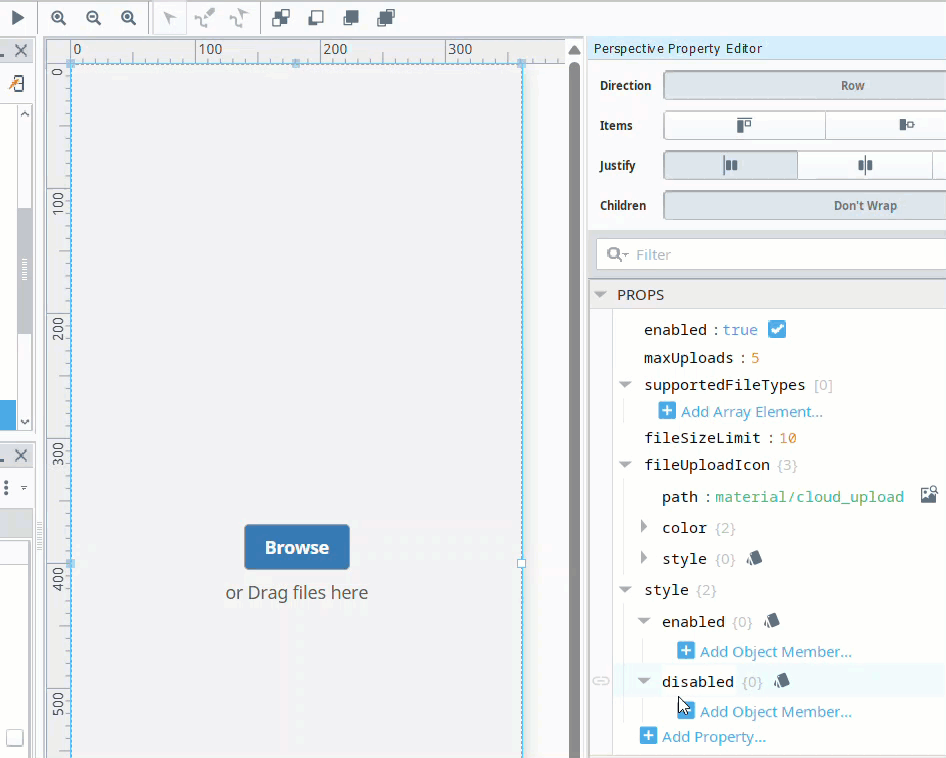The width and height of the screenshot is (946, 758).
Task: Click the 'or Drag files here' text
Action: coord(297,593)
